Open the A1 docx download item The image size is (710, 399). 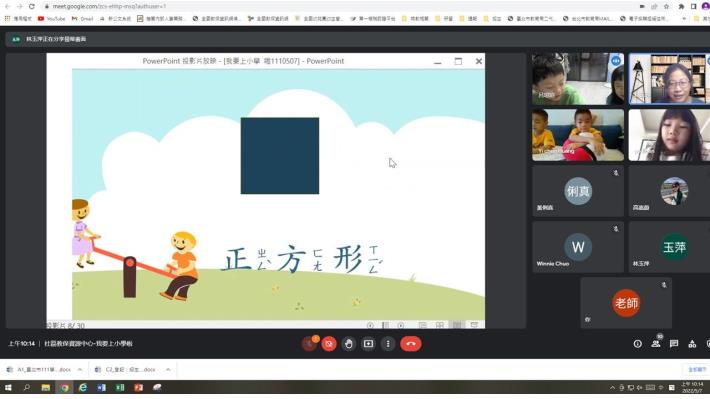click(x=40, y=370)
